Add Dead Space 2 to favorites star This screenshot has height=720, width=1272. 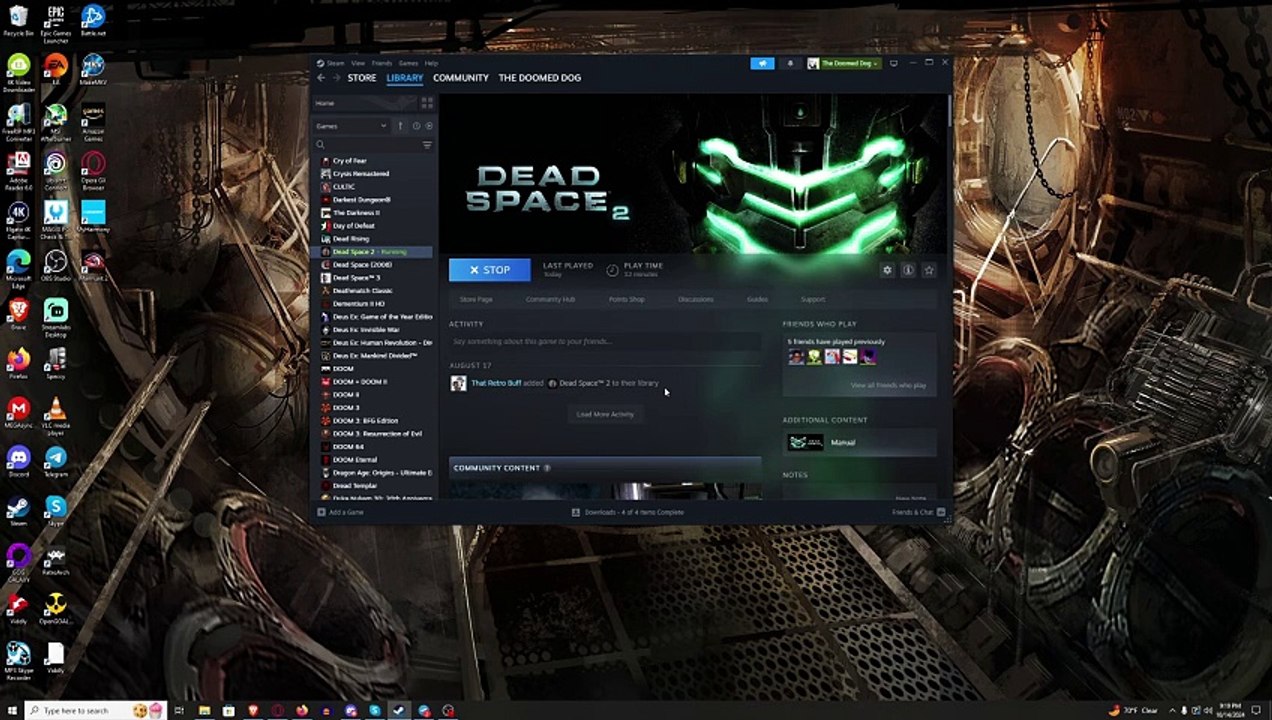point(928,270)
